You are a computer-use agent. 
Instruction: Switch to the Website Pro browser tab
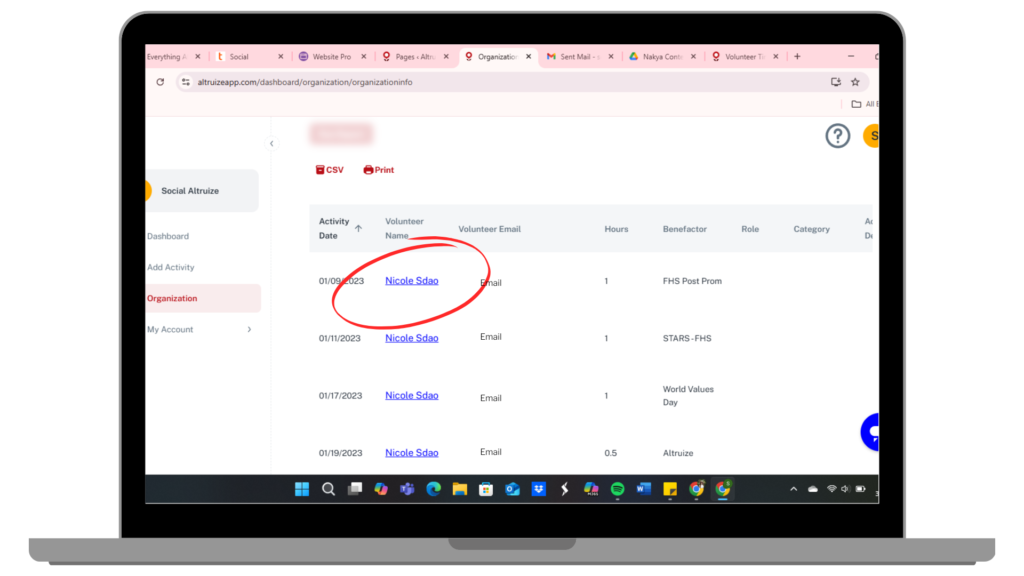(332, 57)
